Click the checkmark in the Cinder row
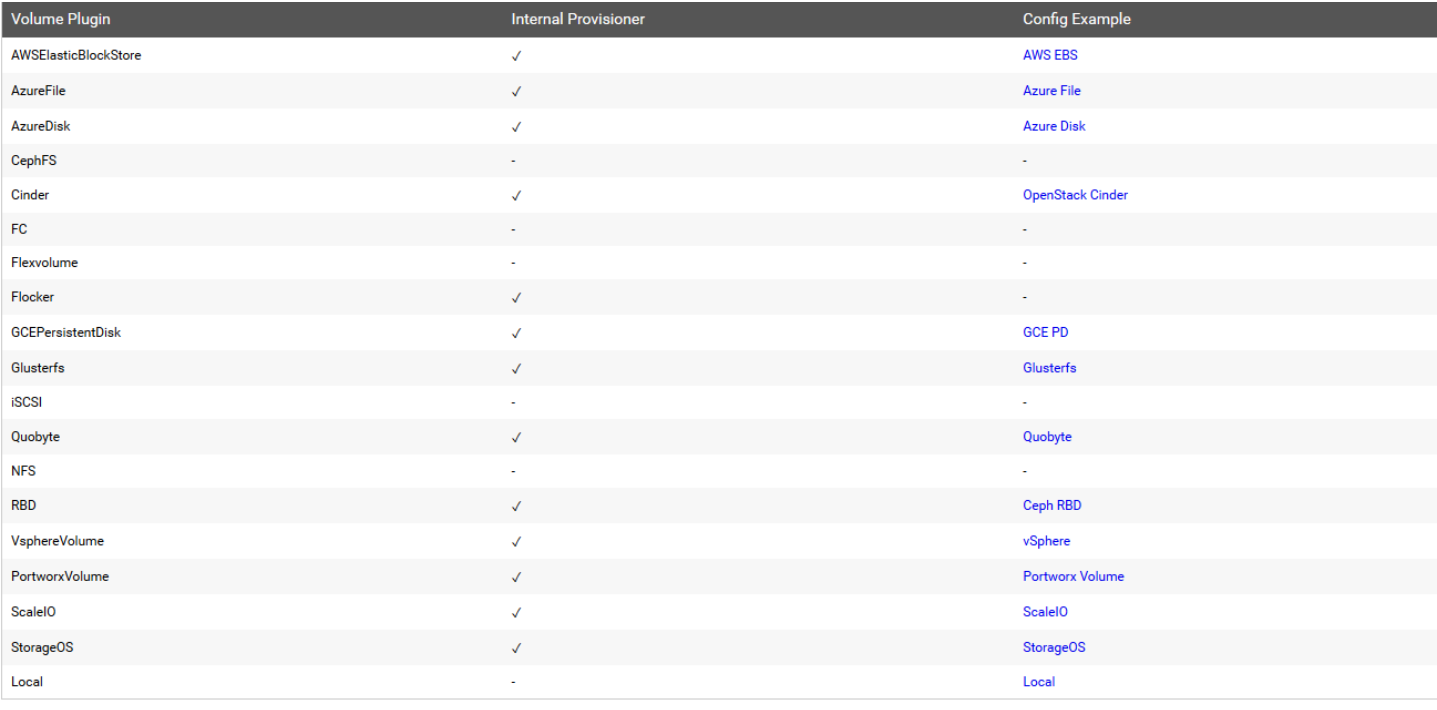Screen dimensions: 1437x710 pos(516,196)
